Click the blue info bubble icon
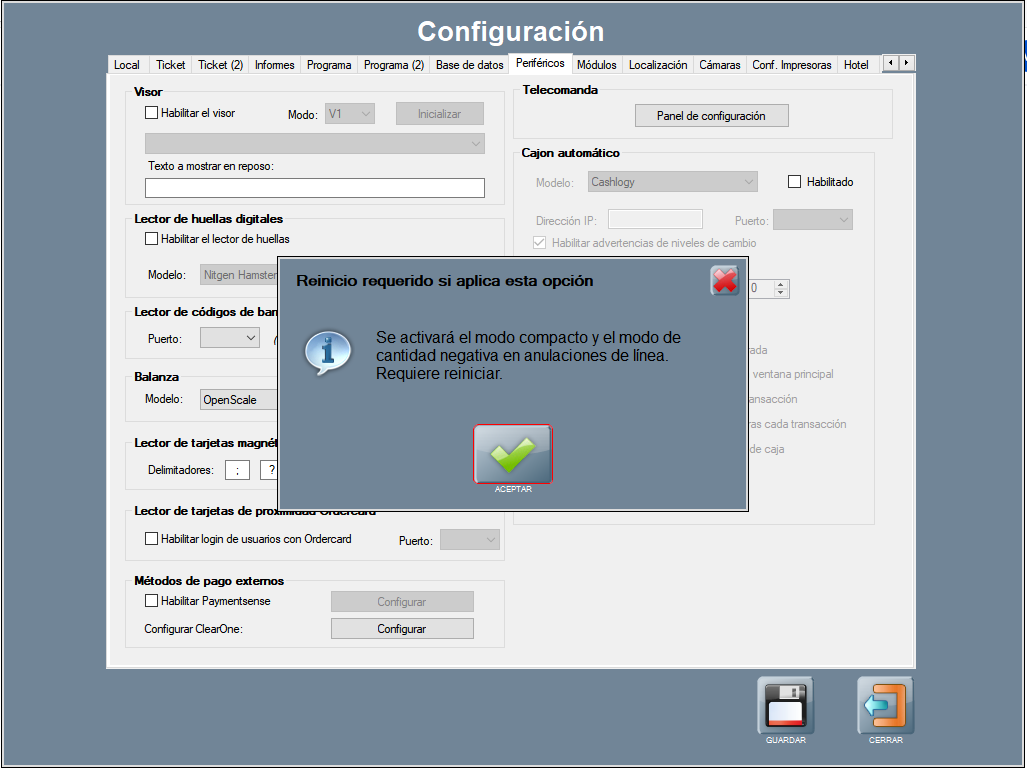 (x=327, y=351)
